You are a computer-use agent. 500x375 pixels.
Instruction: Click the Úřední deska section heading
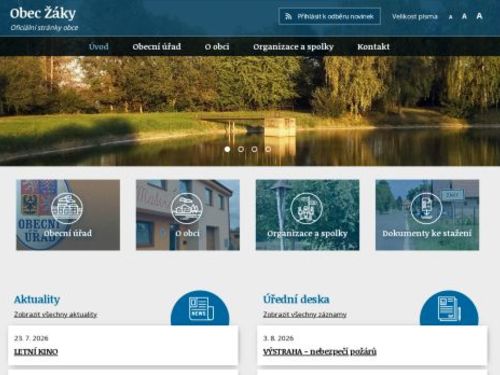(296, 299)
